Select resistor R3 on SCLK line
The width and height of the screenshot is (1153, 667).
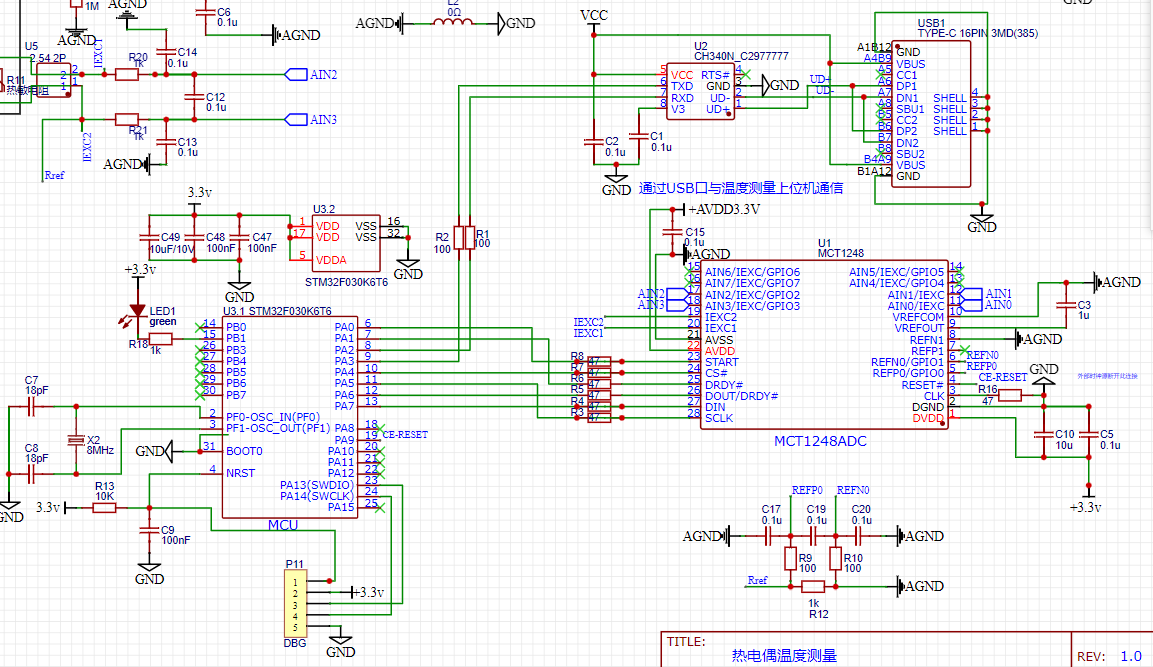pos(599,418)
